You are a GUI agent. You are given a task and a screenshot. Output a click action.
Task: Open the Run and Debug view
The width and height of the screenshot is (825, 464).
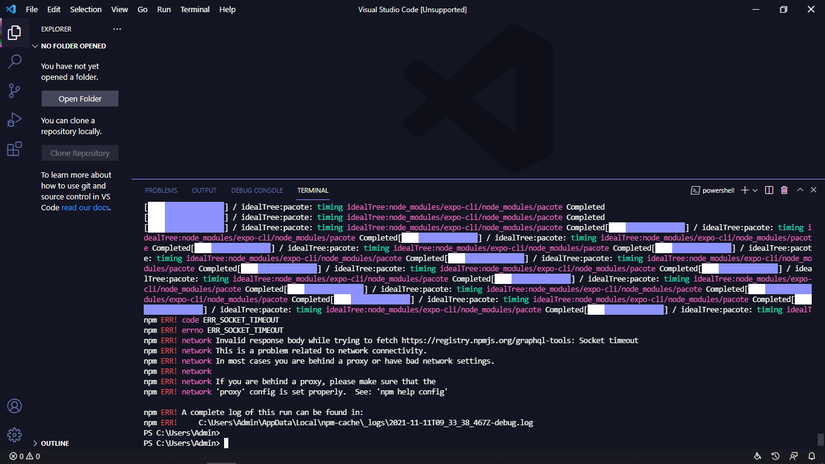[x=14, y=120]
